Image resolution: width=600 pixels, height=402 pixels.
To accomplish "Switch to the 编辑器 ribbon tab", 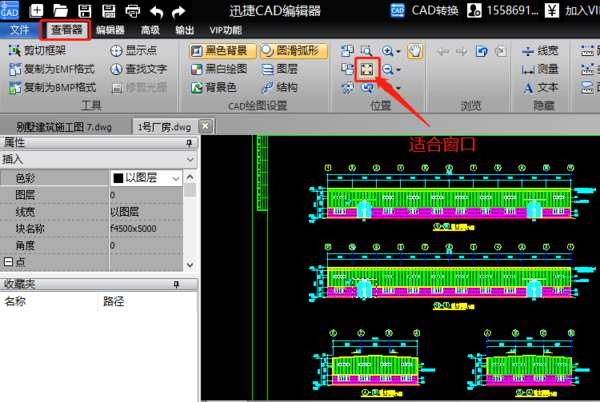I will (110, 30).
